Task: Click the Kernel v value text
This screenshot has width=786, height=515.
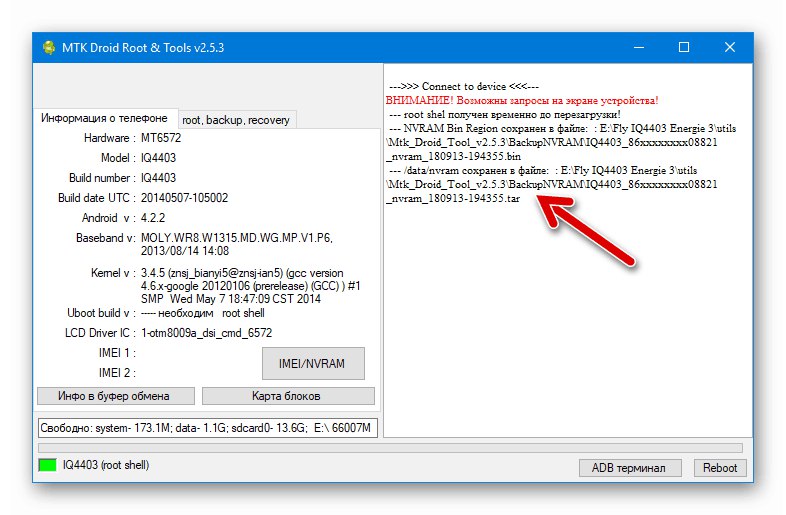Action: point(250,286)
